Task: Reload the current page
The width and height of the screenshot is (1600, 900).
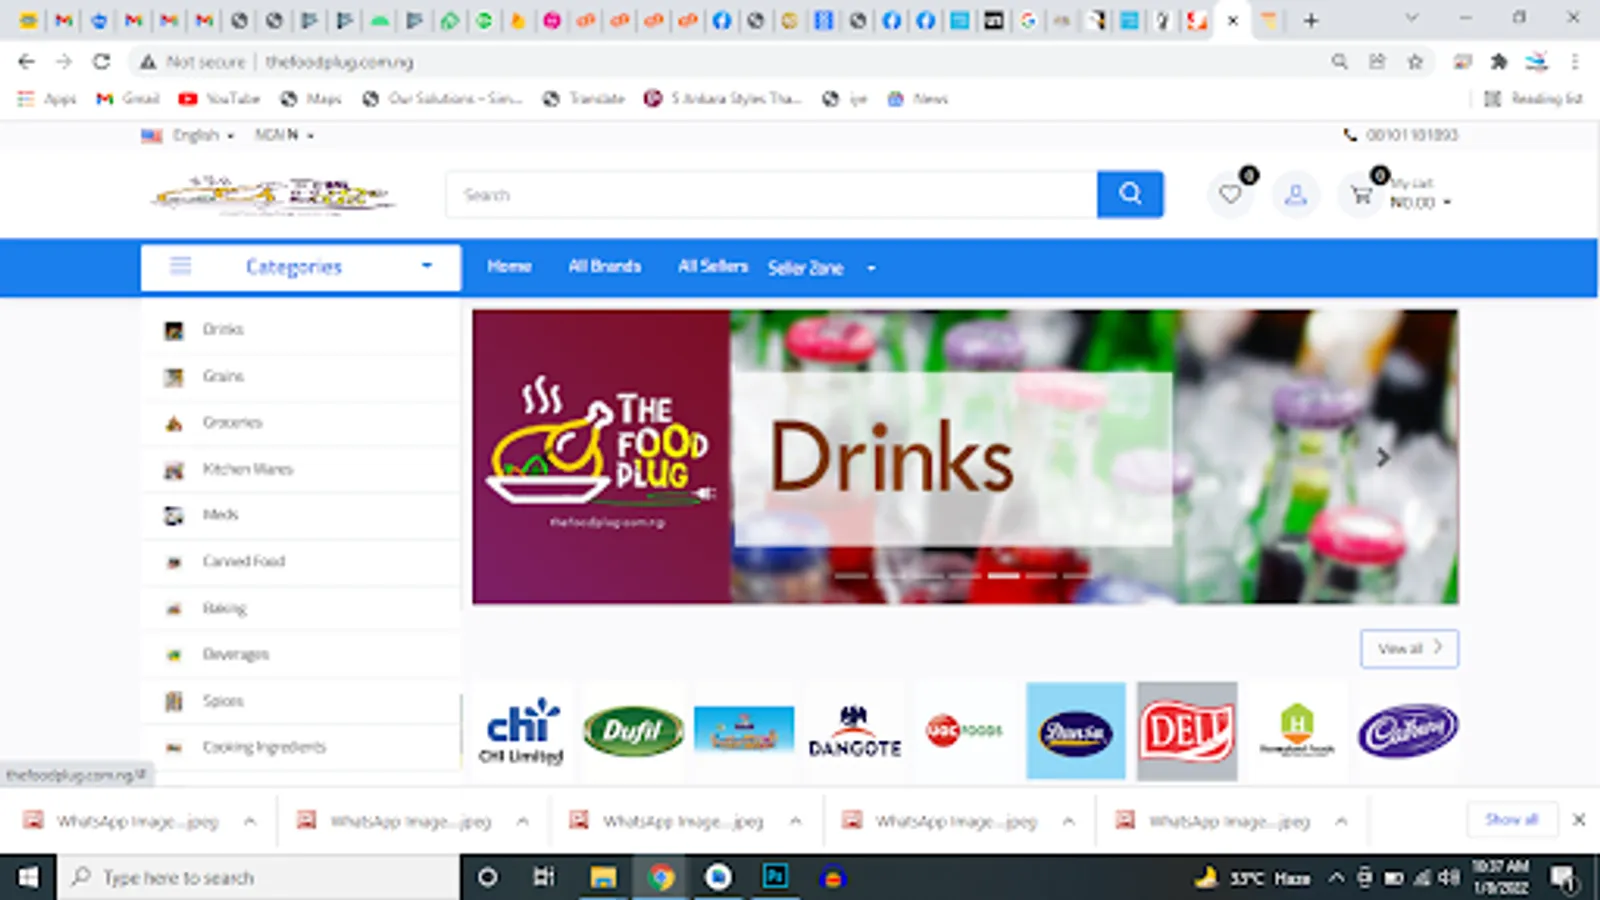Action: click(101, 62)
